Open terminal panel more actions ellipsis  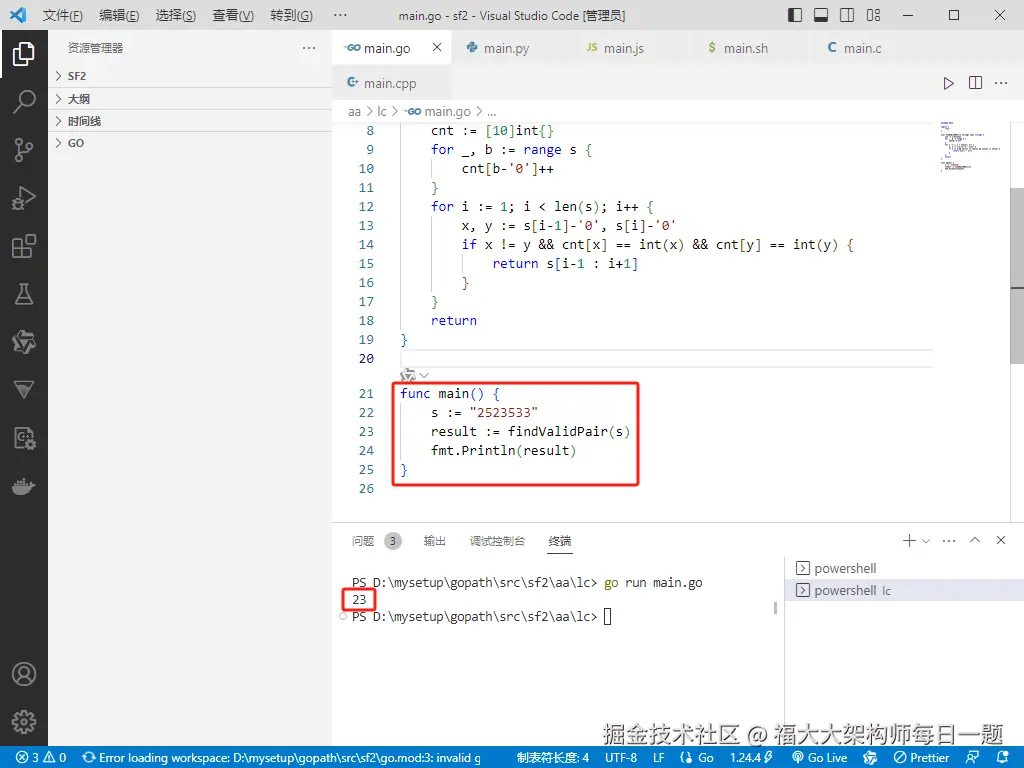(949, 541)
